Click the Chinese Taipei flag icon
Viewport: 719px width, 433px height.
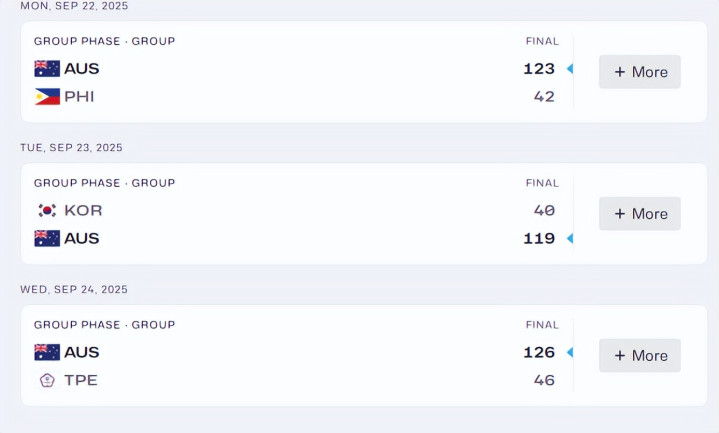coord(47,380)
